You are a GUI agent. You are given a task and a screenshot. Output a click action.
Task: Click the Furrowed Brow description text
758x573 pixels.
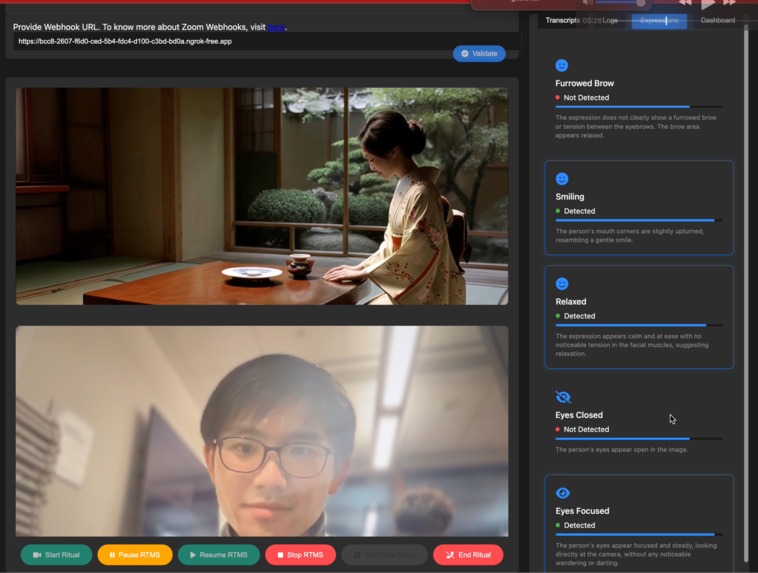(x=636, y=127)
